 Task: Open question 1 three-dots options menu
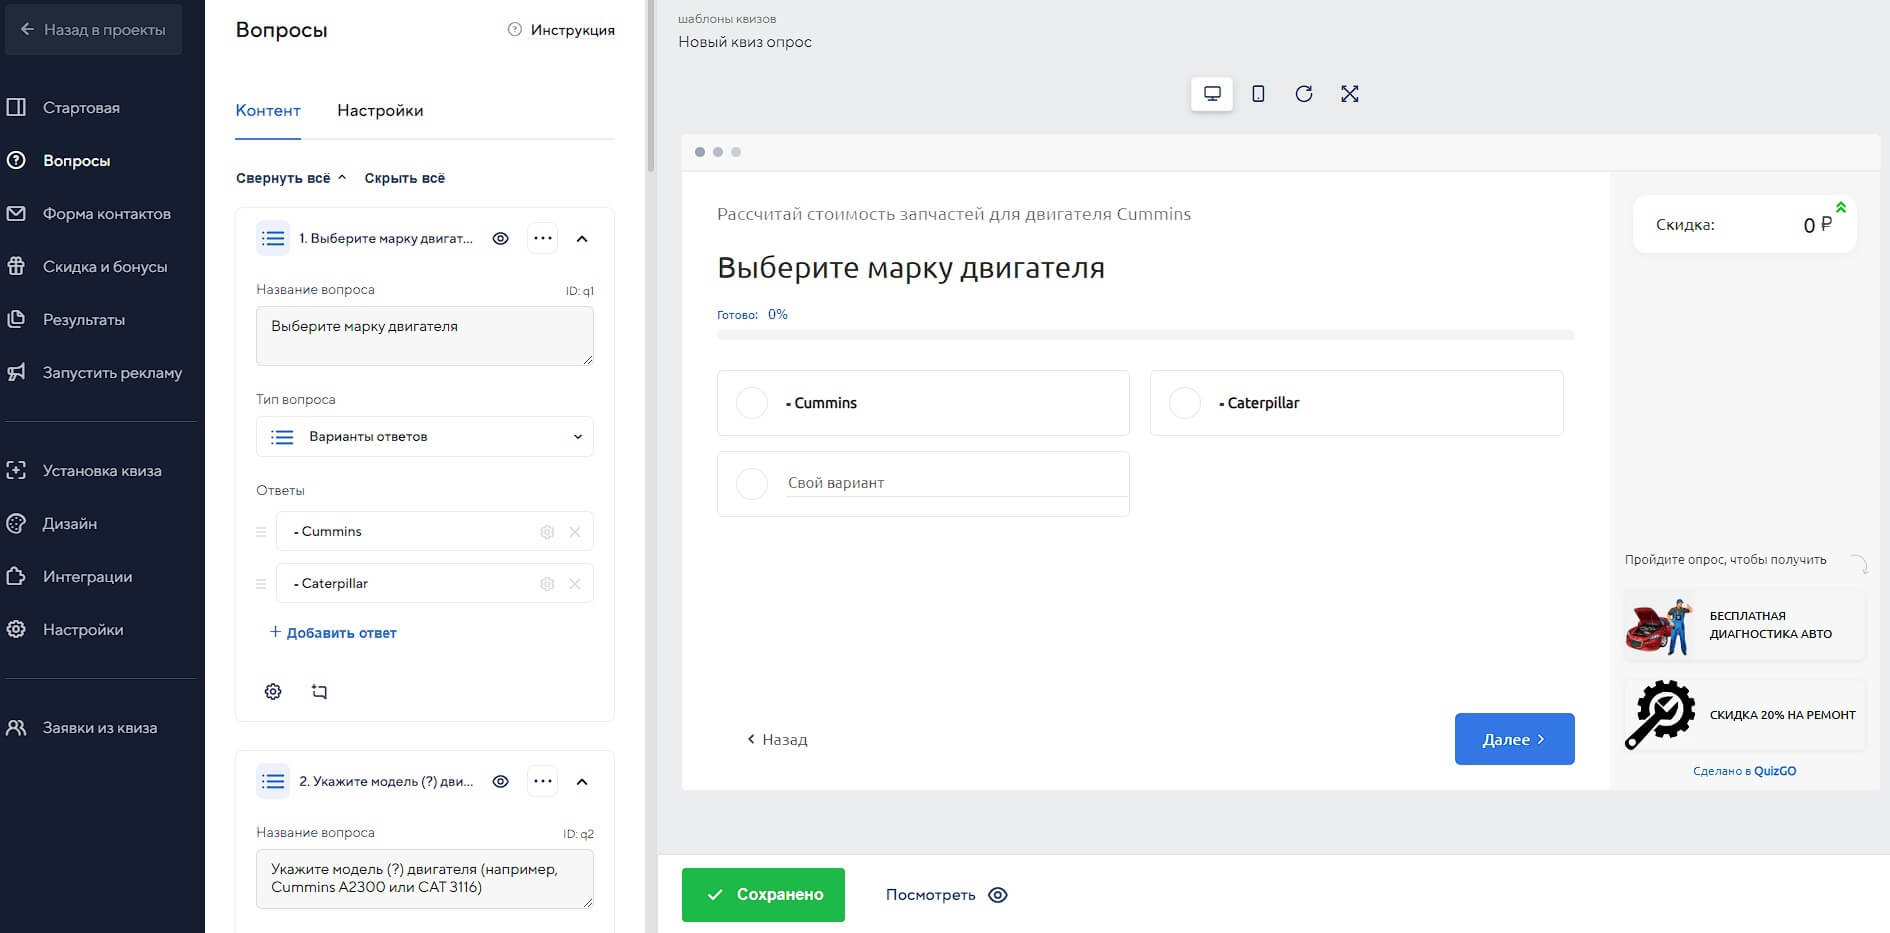point(543,239)
